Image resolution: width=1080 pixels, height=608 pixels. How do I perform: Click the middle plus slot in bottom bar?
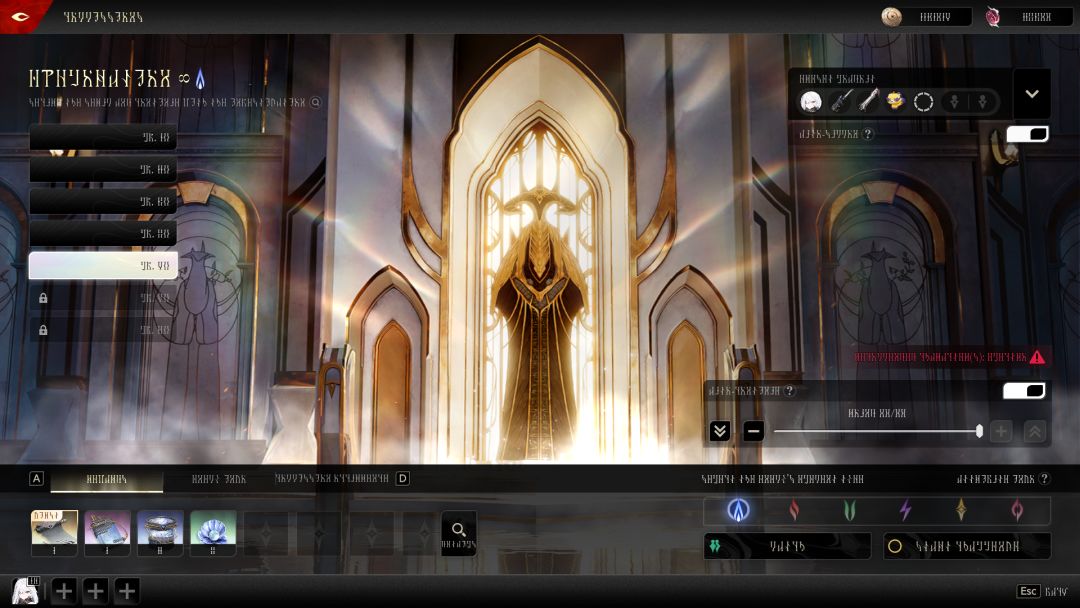coord(96,591)
